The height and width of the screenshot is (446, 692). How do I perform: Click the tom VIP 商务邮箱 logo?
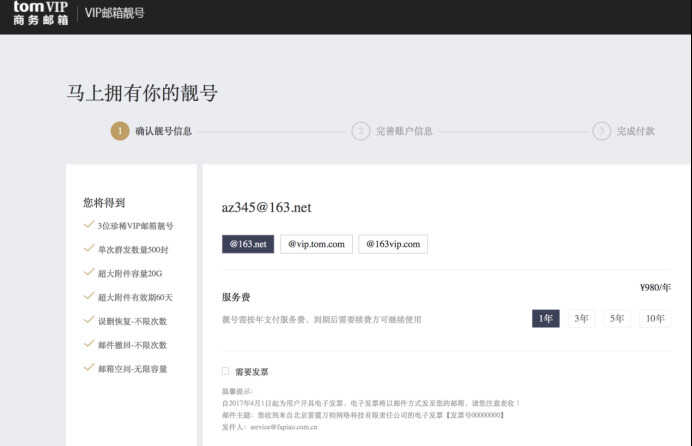click(41, 13)
